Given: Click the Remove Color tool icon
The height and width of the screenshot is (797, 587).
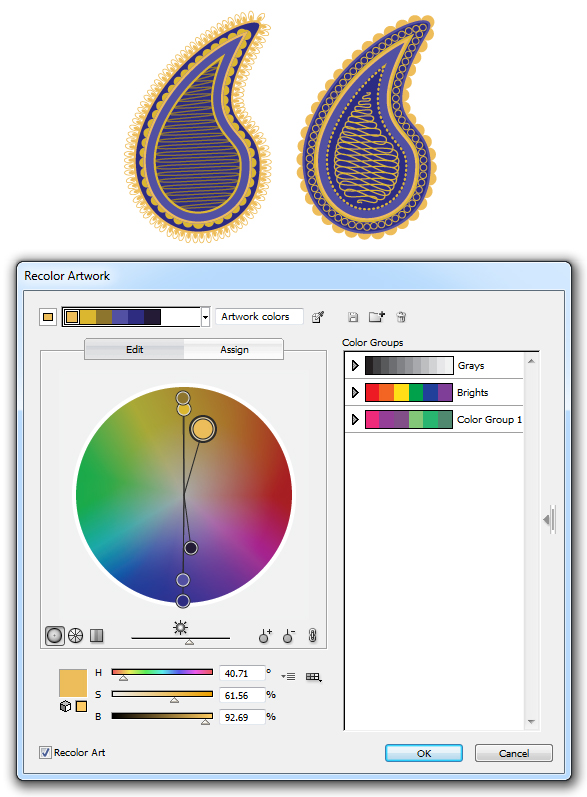Looking at the screenshot, I should coord(289,635).
